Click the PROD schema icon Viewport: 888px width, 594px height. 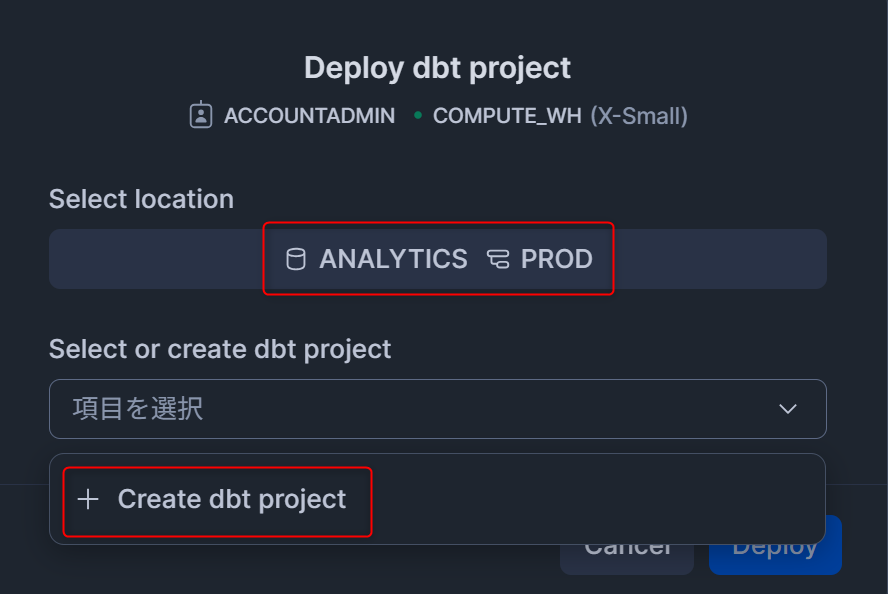[498, 259]
